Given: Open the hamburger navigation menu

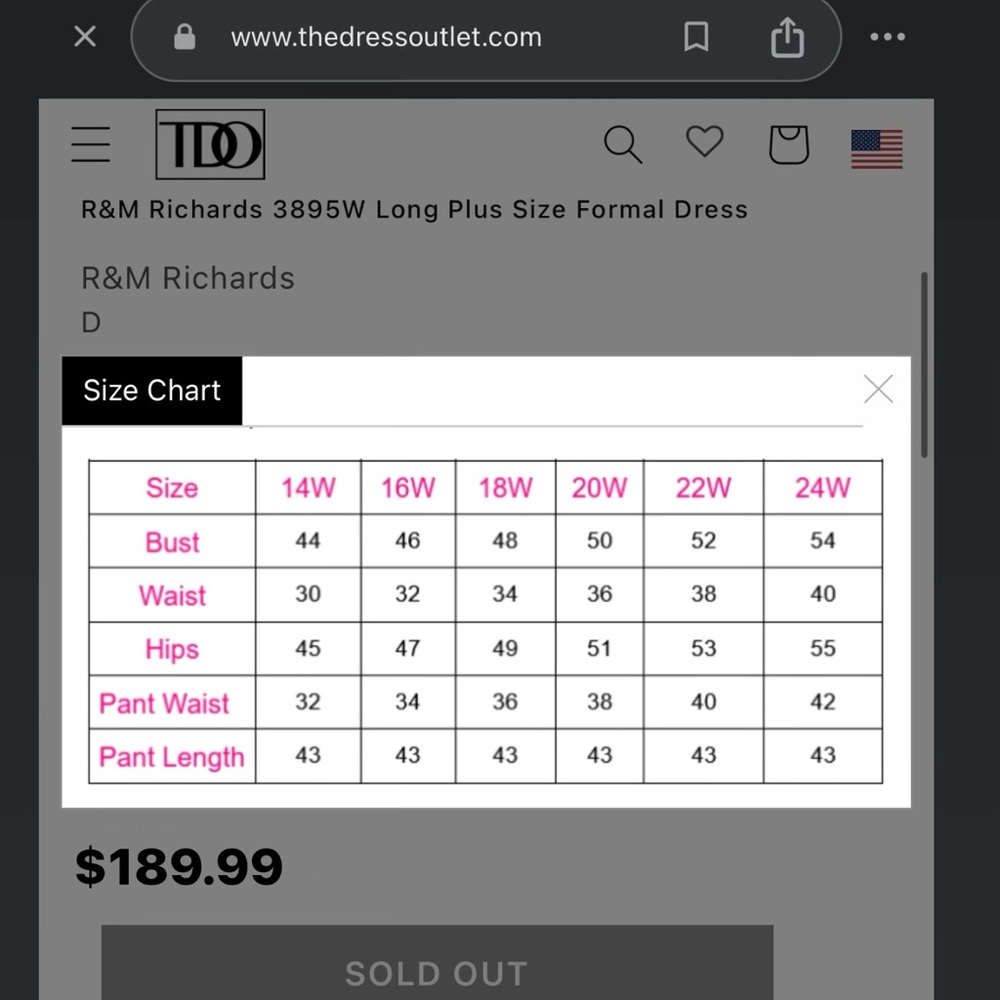Looking at the screenshot, I should 91,145.
